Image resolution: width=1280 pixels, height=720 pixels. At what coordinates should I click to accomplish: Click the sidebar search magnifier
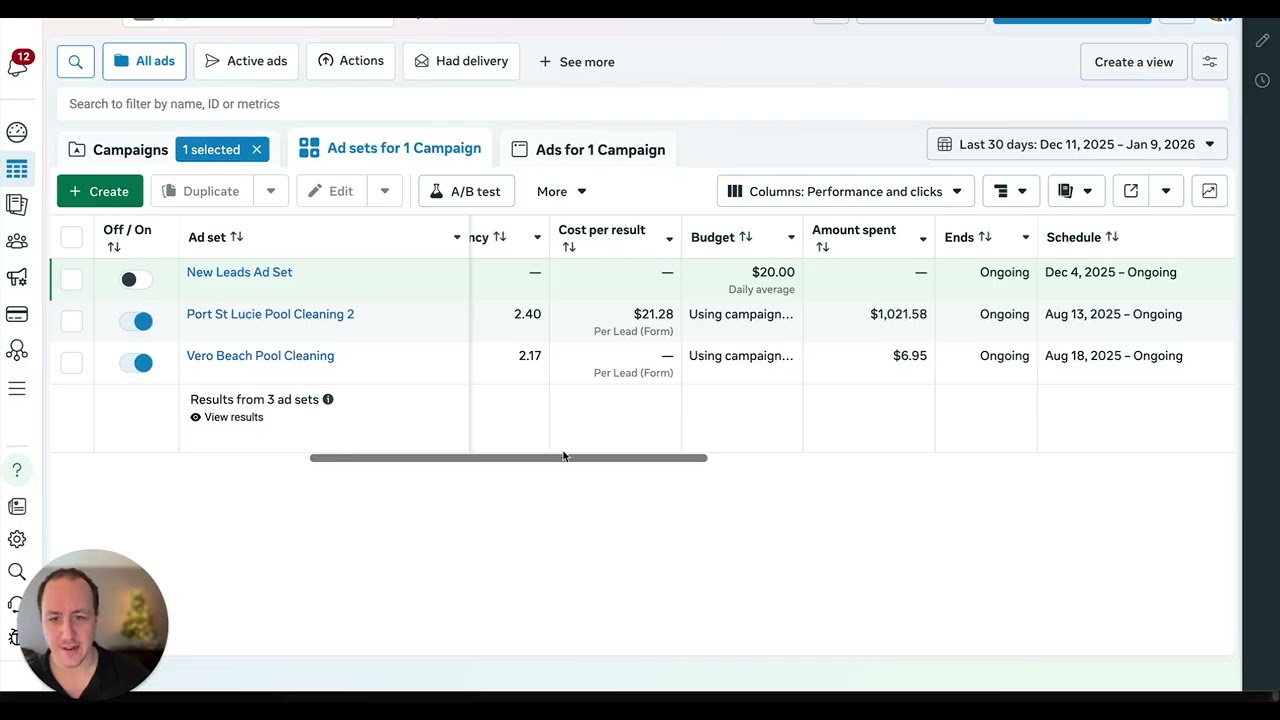[x=17, y=572]
